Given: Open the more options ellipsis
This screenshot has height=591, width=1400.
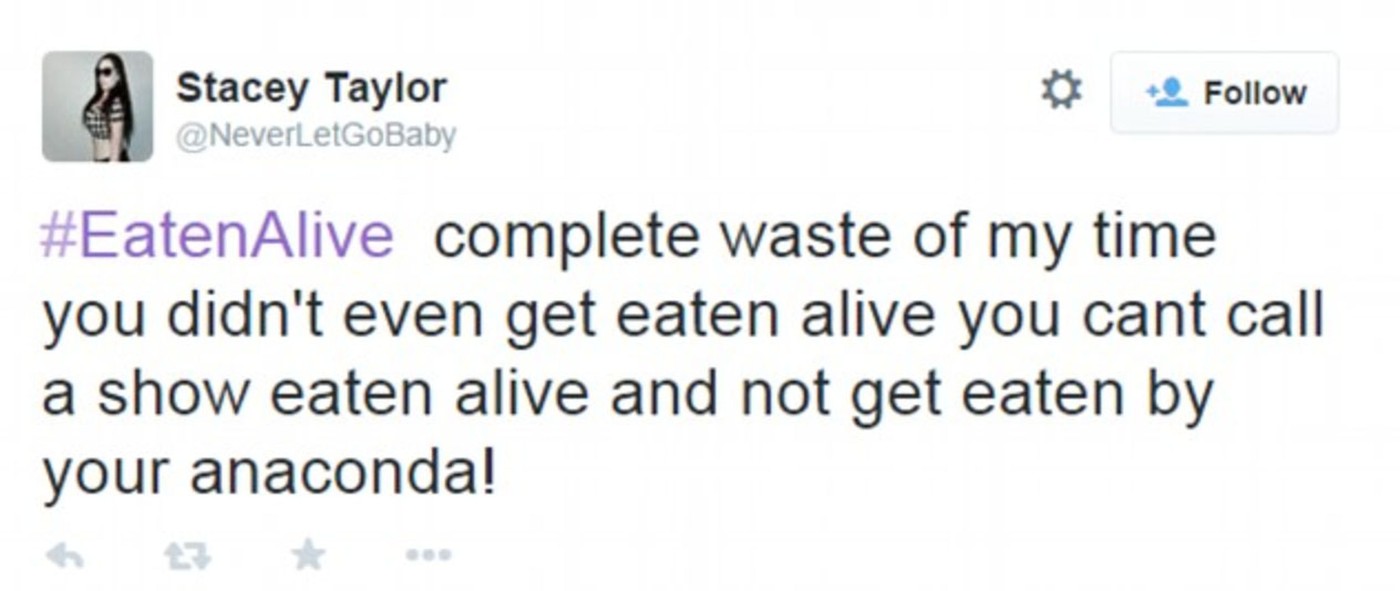Looking at the screenshot, I should [430, 554].
